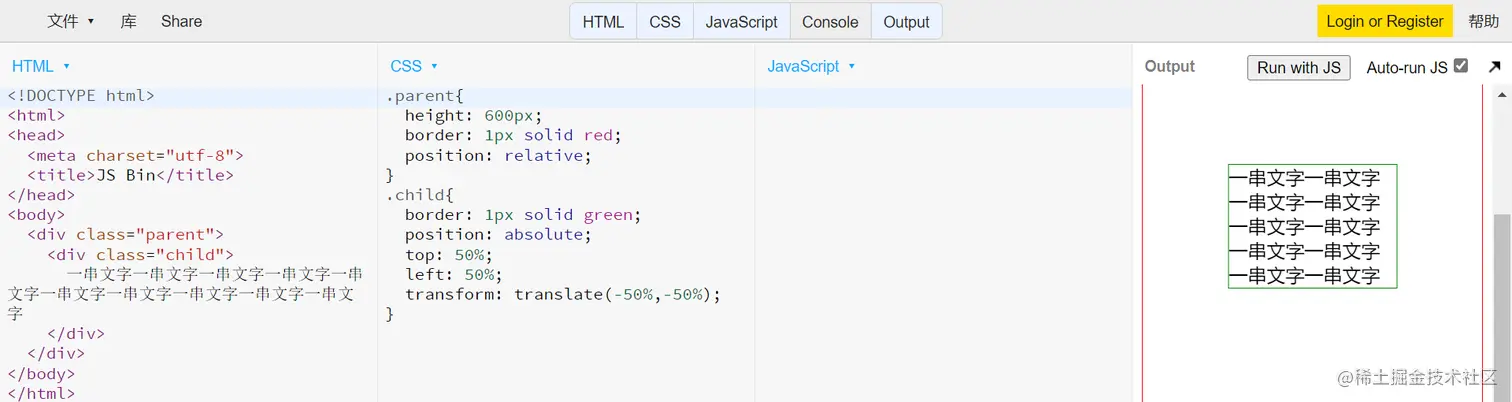Pop out the output into new window

point(1494,67)
